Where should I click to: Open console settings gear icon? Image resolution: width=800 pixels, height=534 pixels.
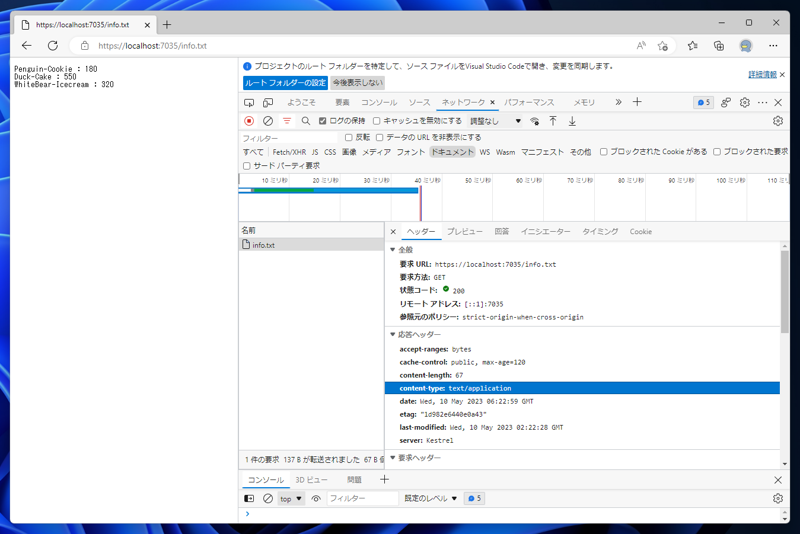pos(778,498)
